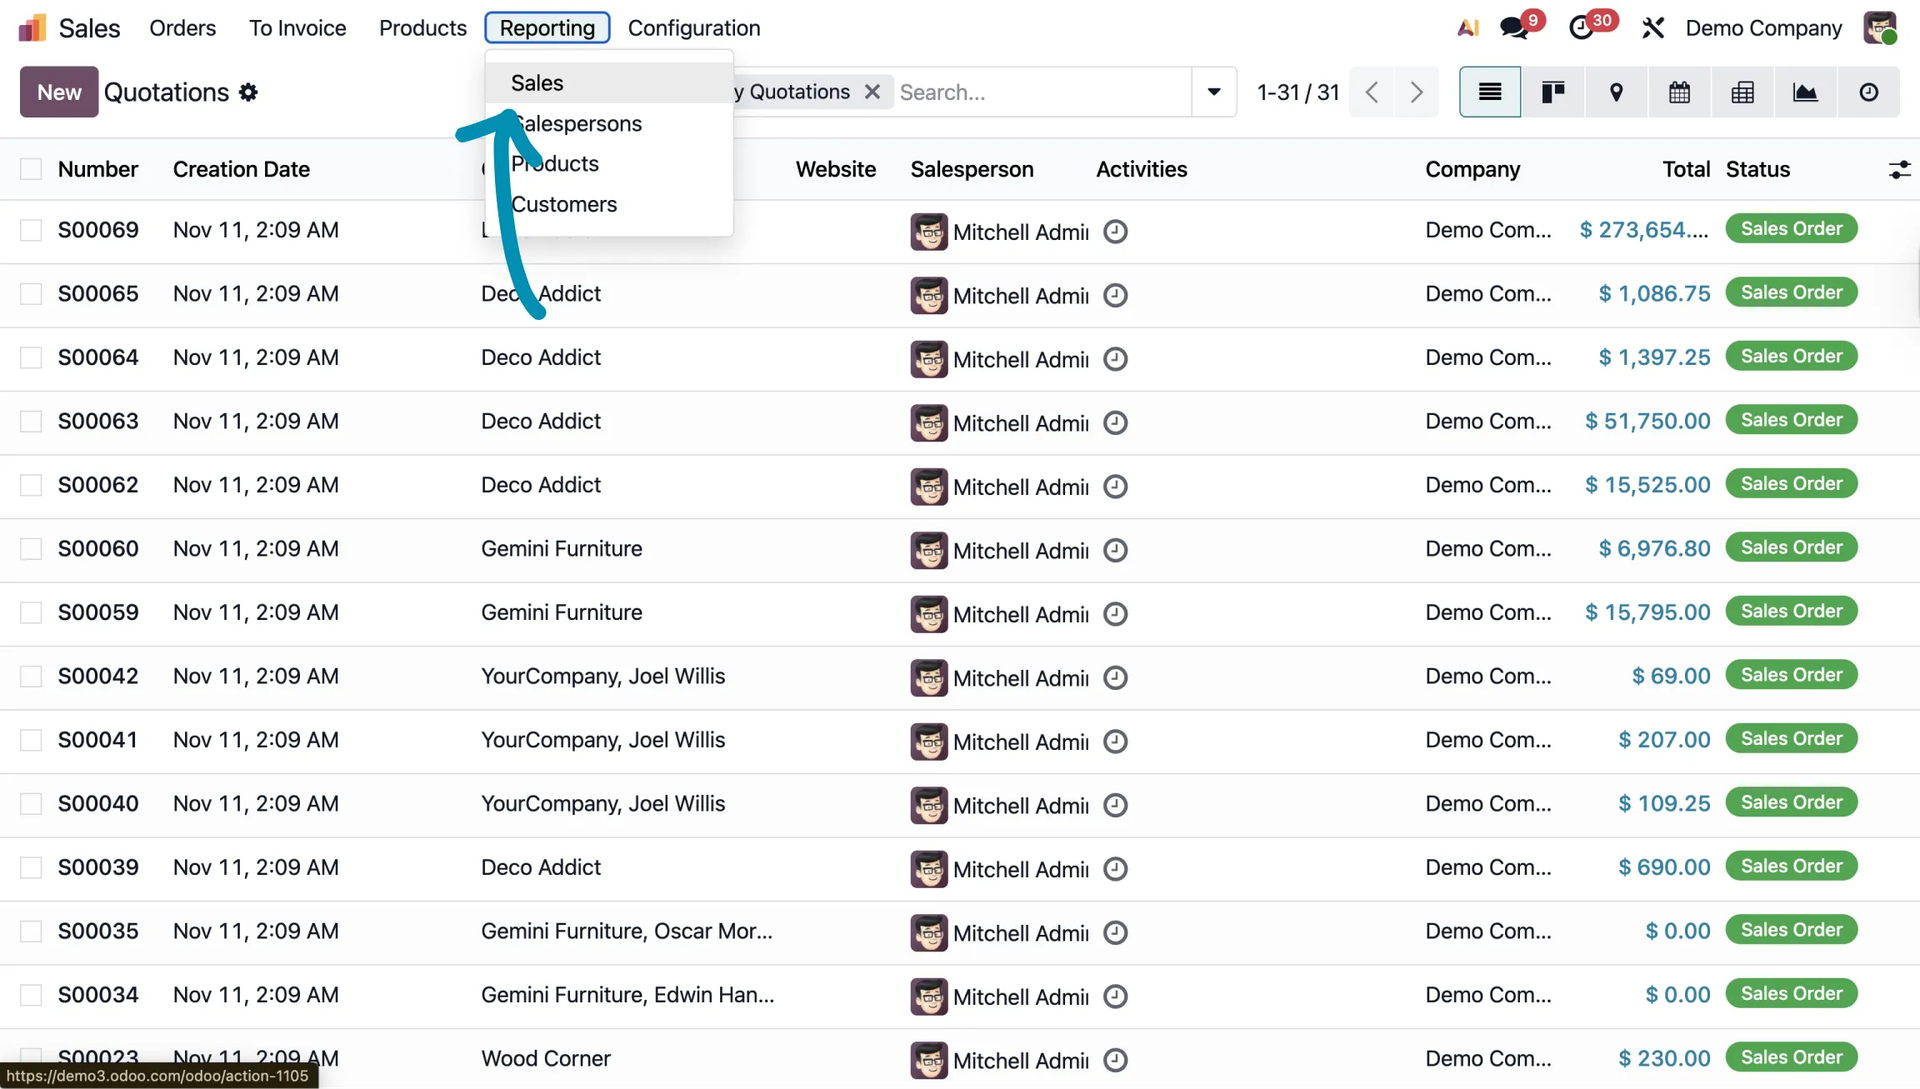1920x1089 pixels.
Task: Open conversations messages icon
Action: [1514, 28]
